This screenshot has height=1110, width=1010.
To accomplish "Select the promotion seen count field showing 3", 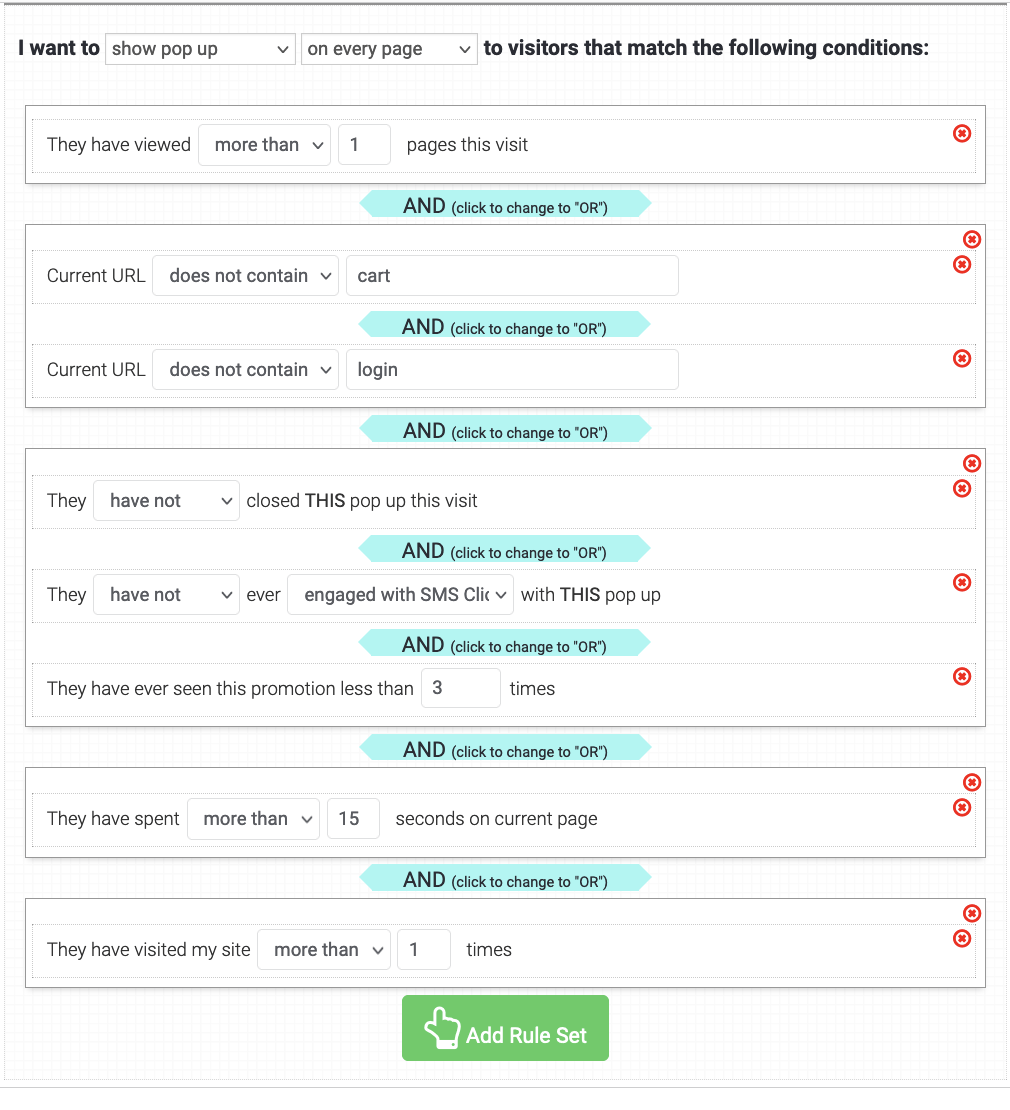I will click(x=461, y=687).
